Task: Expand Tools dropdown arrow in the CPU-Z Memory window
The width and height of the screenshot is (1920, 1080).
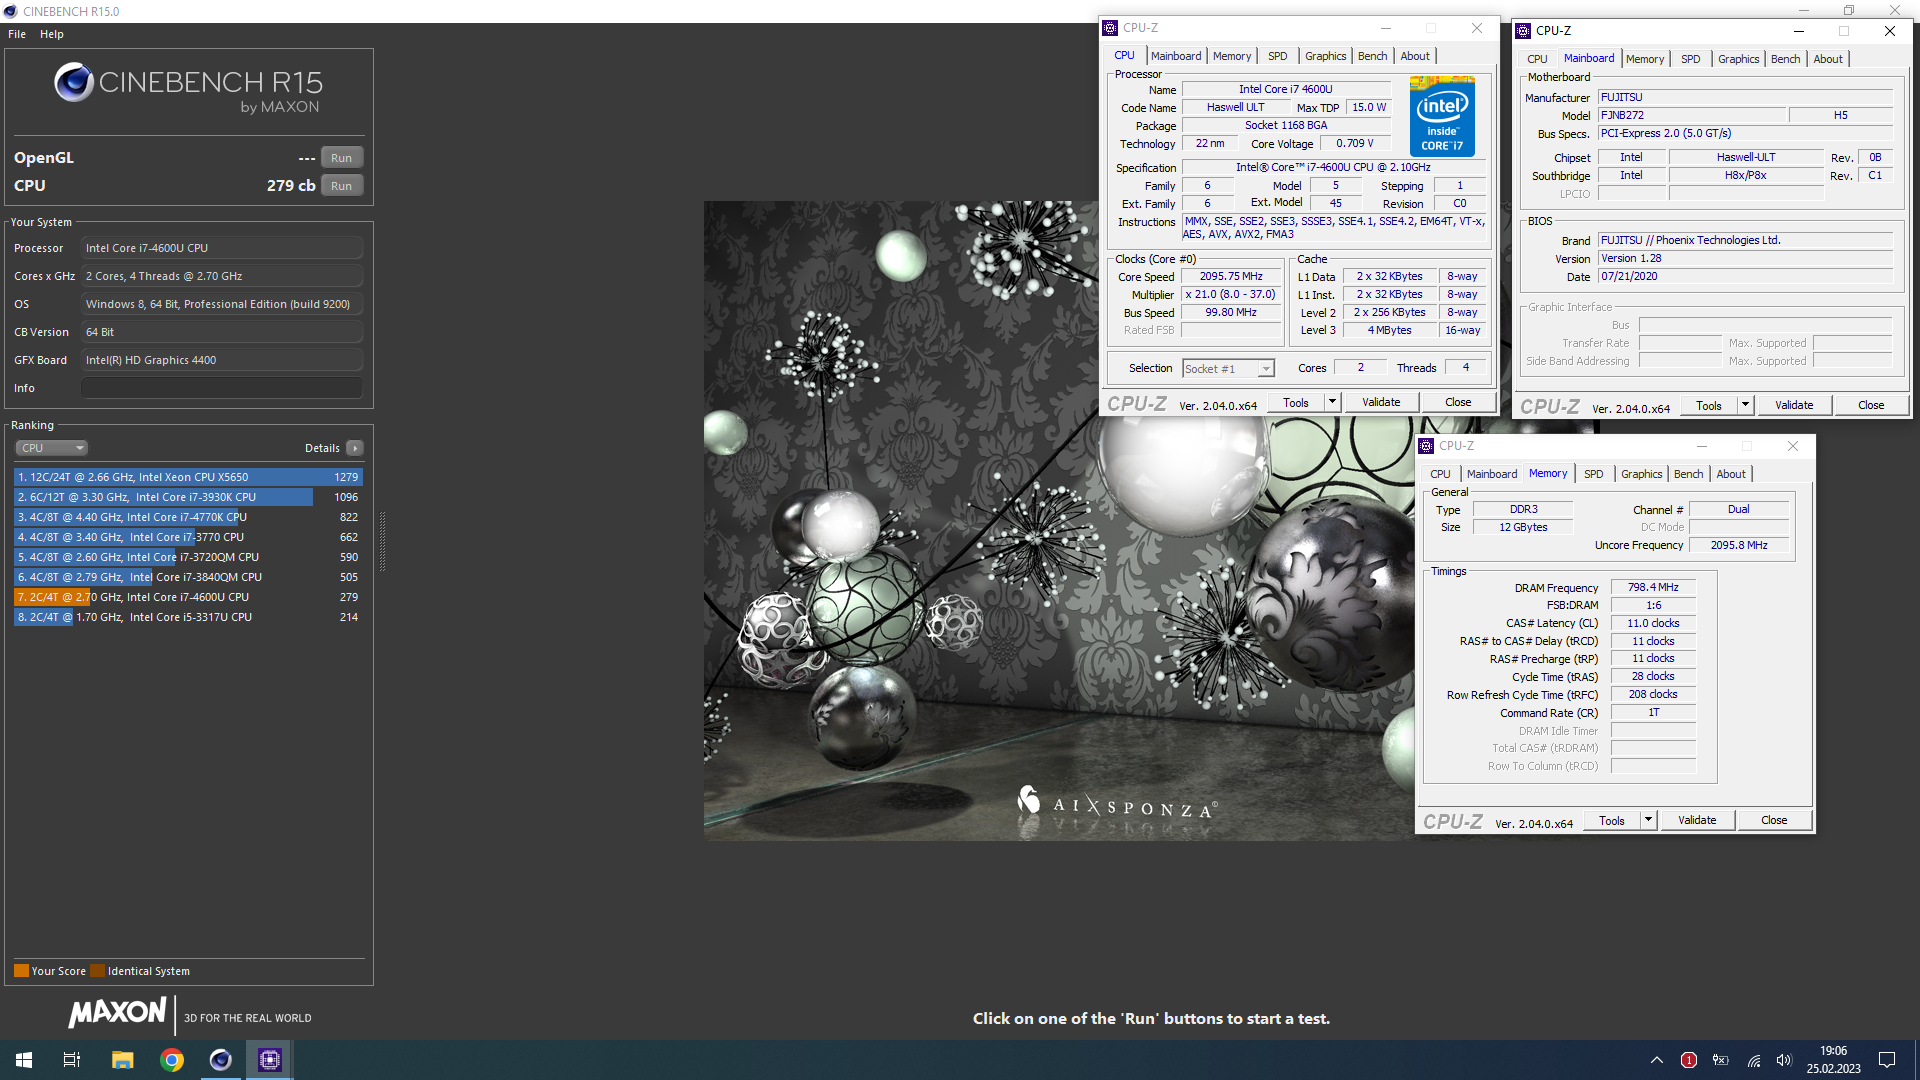Action: [x=1648, y=820]
